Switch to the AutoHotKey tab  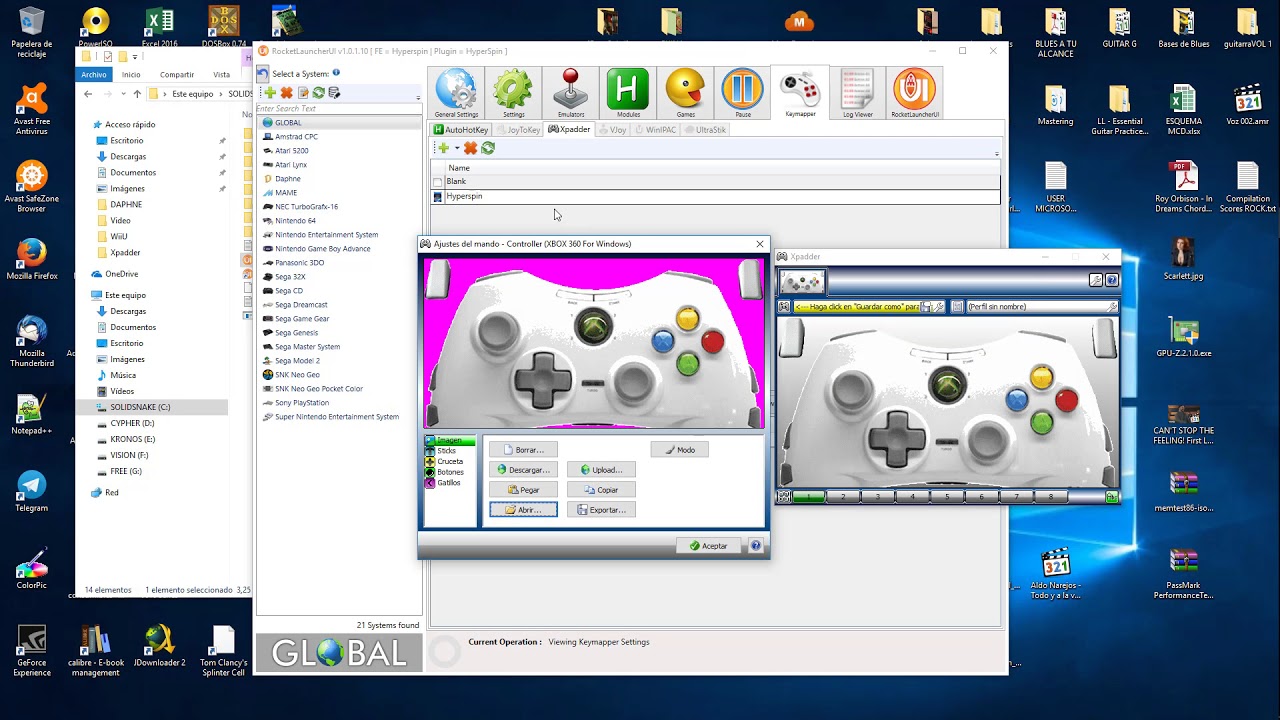[461, 130]
